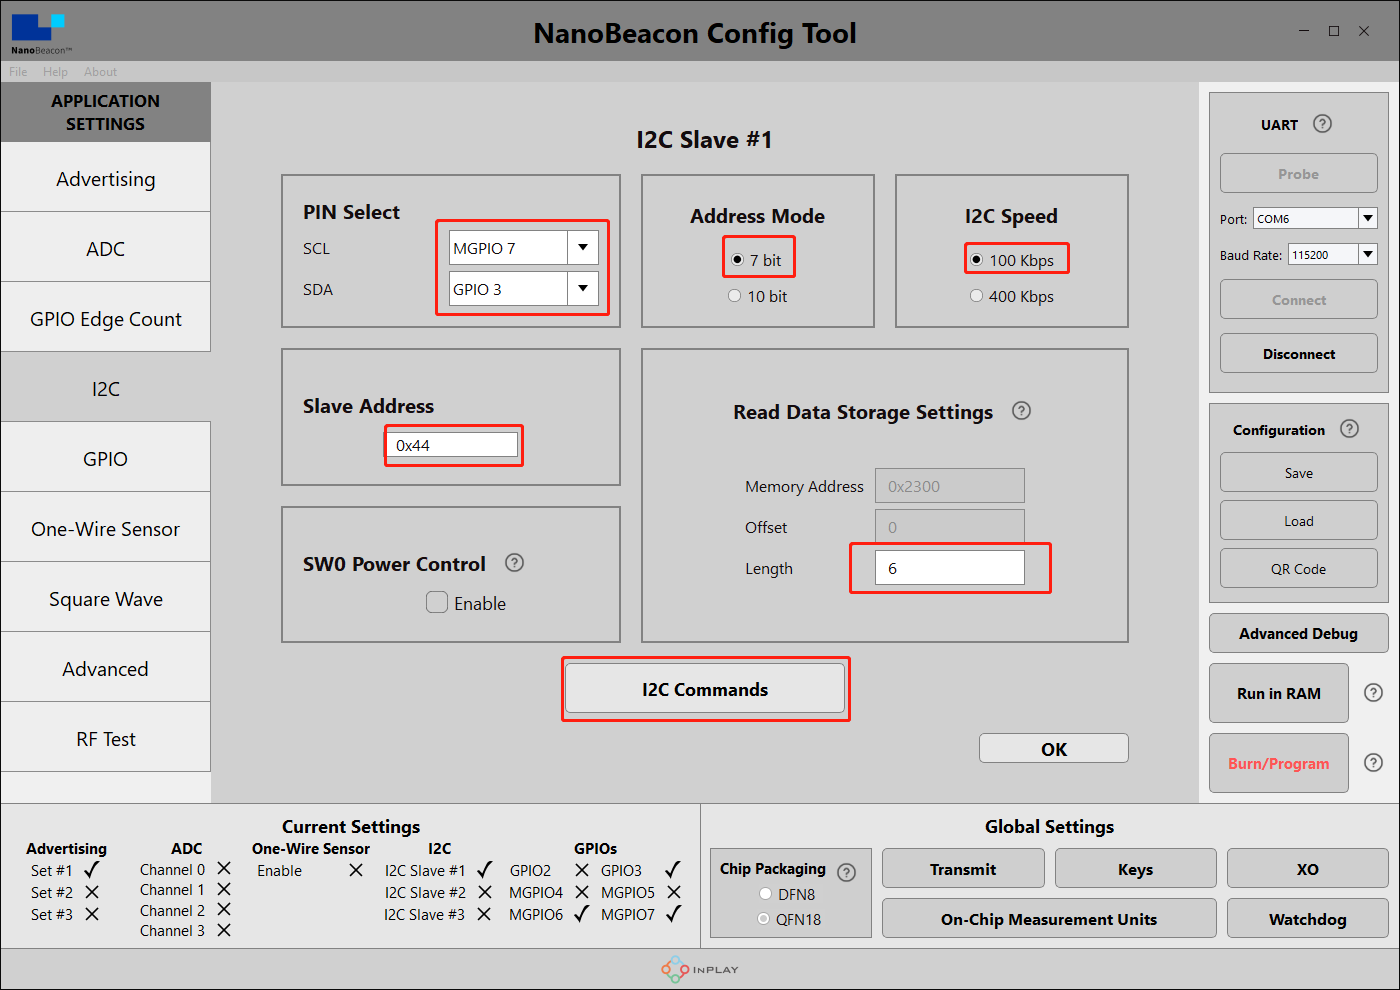Click the Disconnect button

(1299, 354)
